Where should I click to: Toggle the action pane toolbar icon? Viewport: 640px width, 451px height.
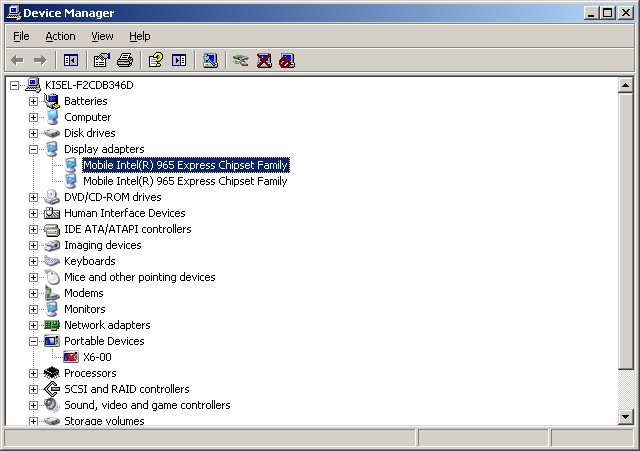(179, 61)
